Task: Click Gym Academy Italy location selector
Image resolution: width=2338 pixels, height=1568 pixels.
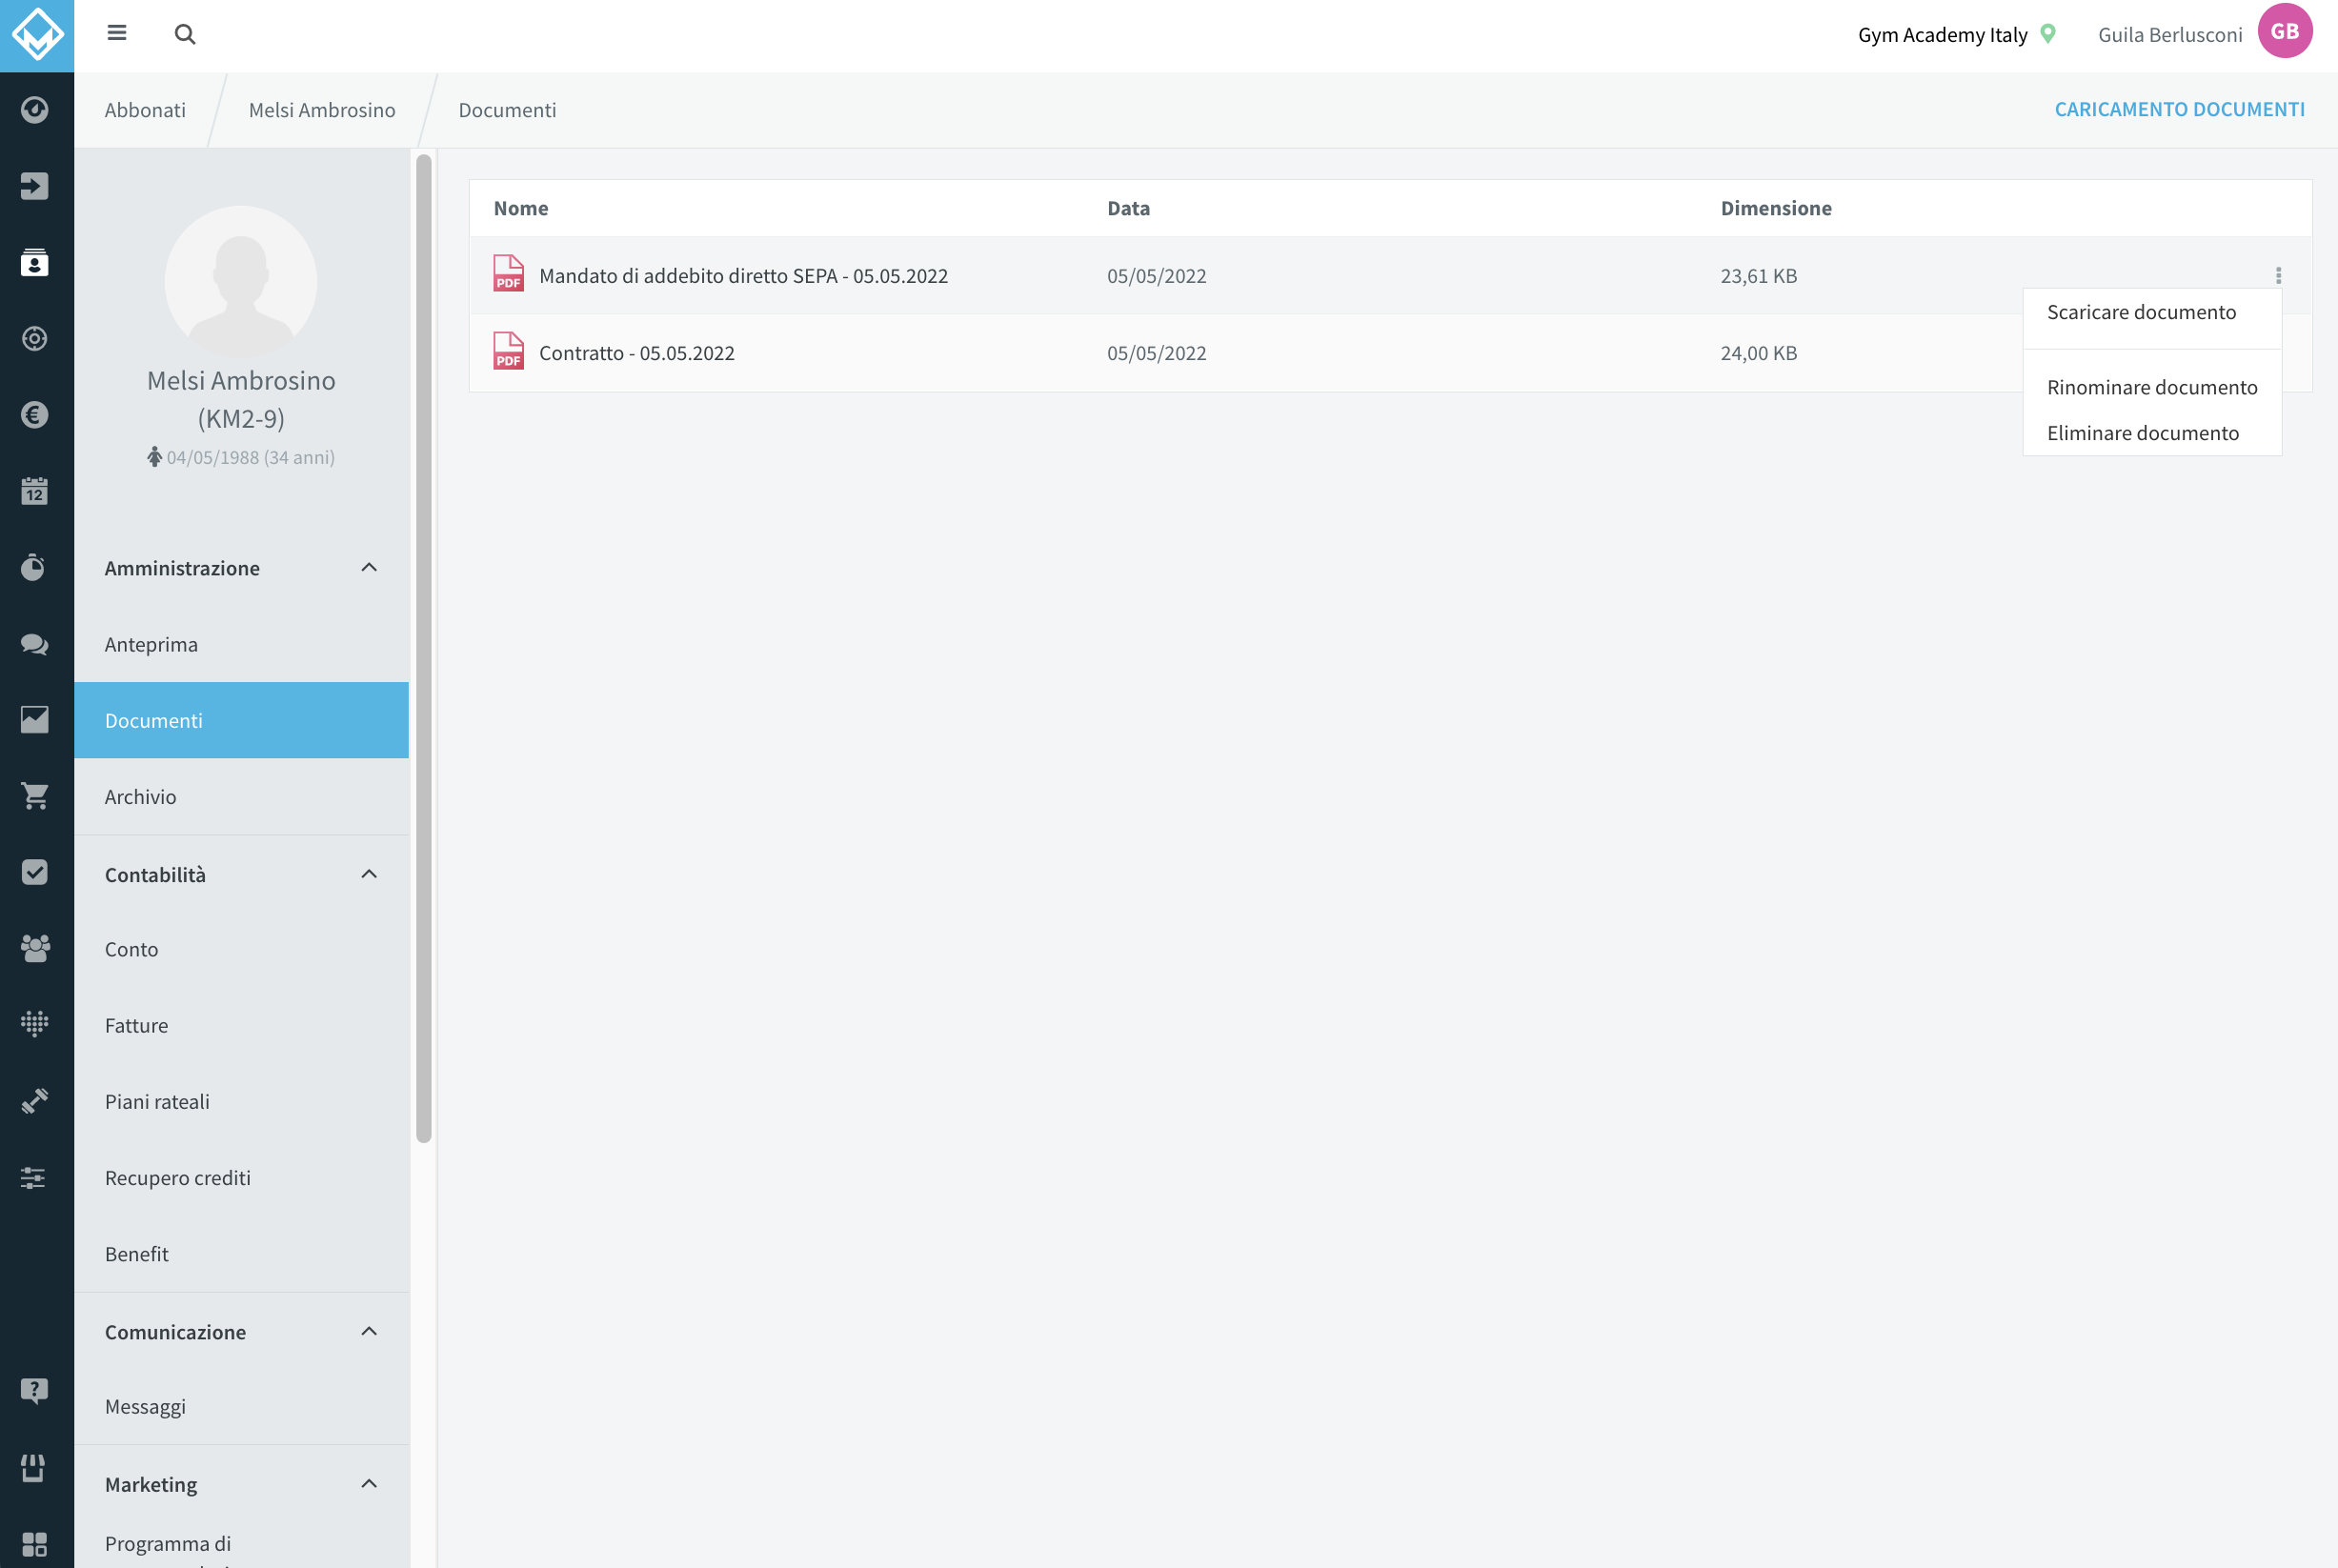Action: pyautogui.click(x=1942, y=35)
